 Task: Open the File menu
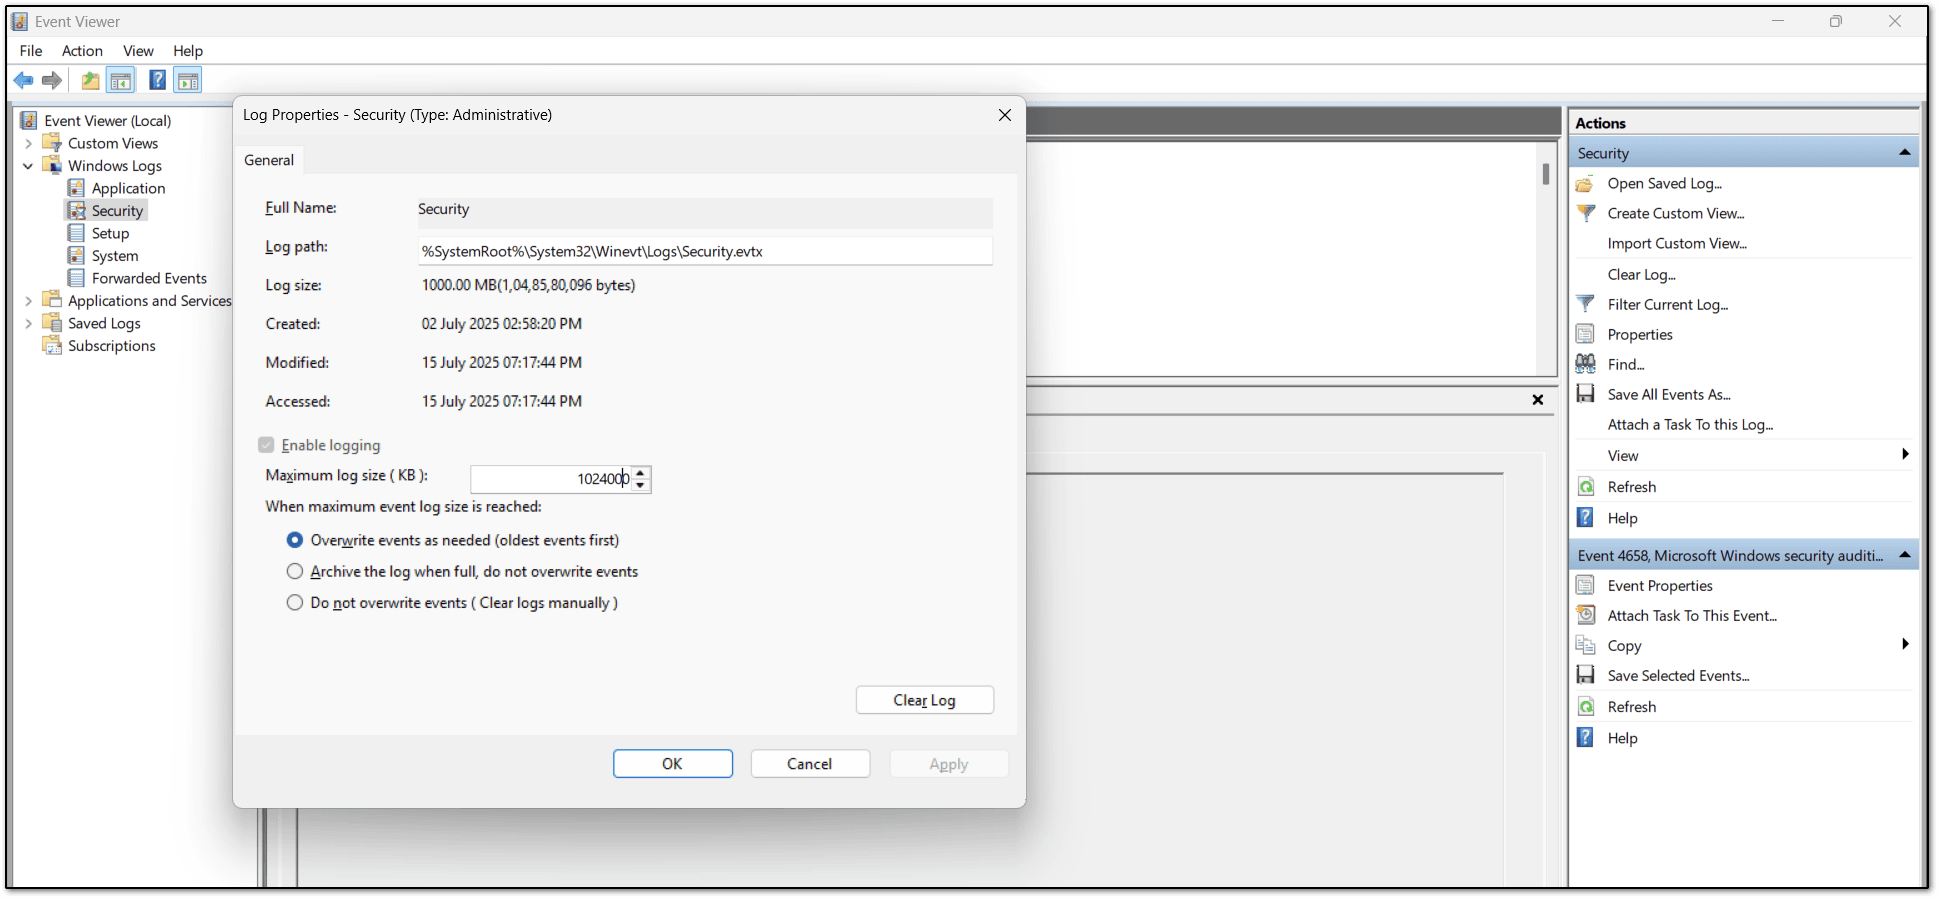pos(31,51)
